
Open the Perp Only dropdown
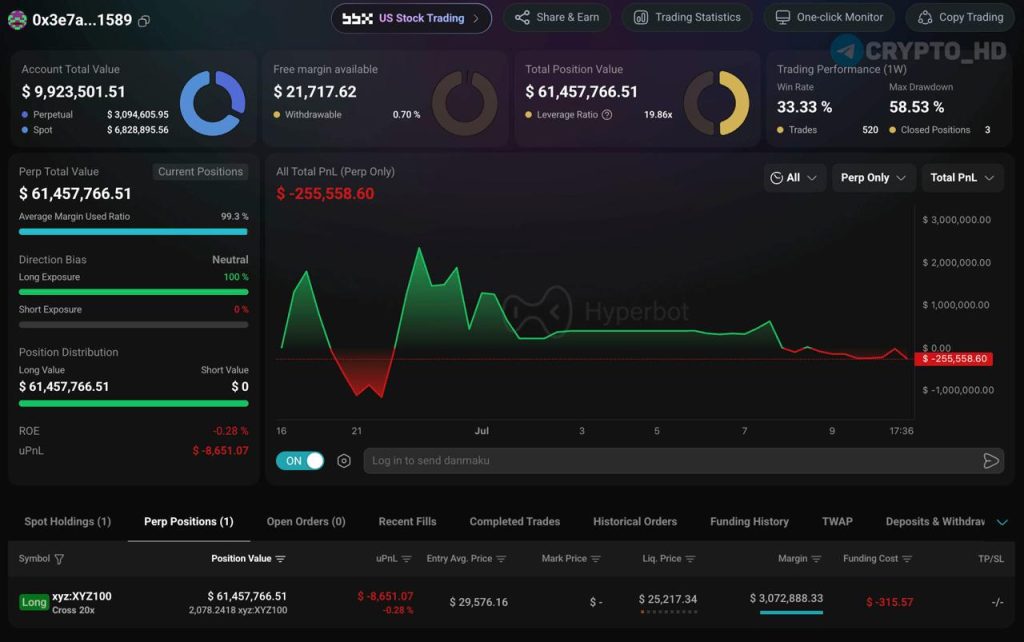[x=873, y=178]
